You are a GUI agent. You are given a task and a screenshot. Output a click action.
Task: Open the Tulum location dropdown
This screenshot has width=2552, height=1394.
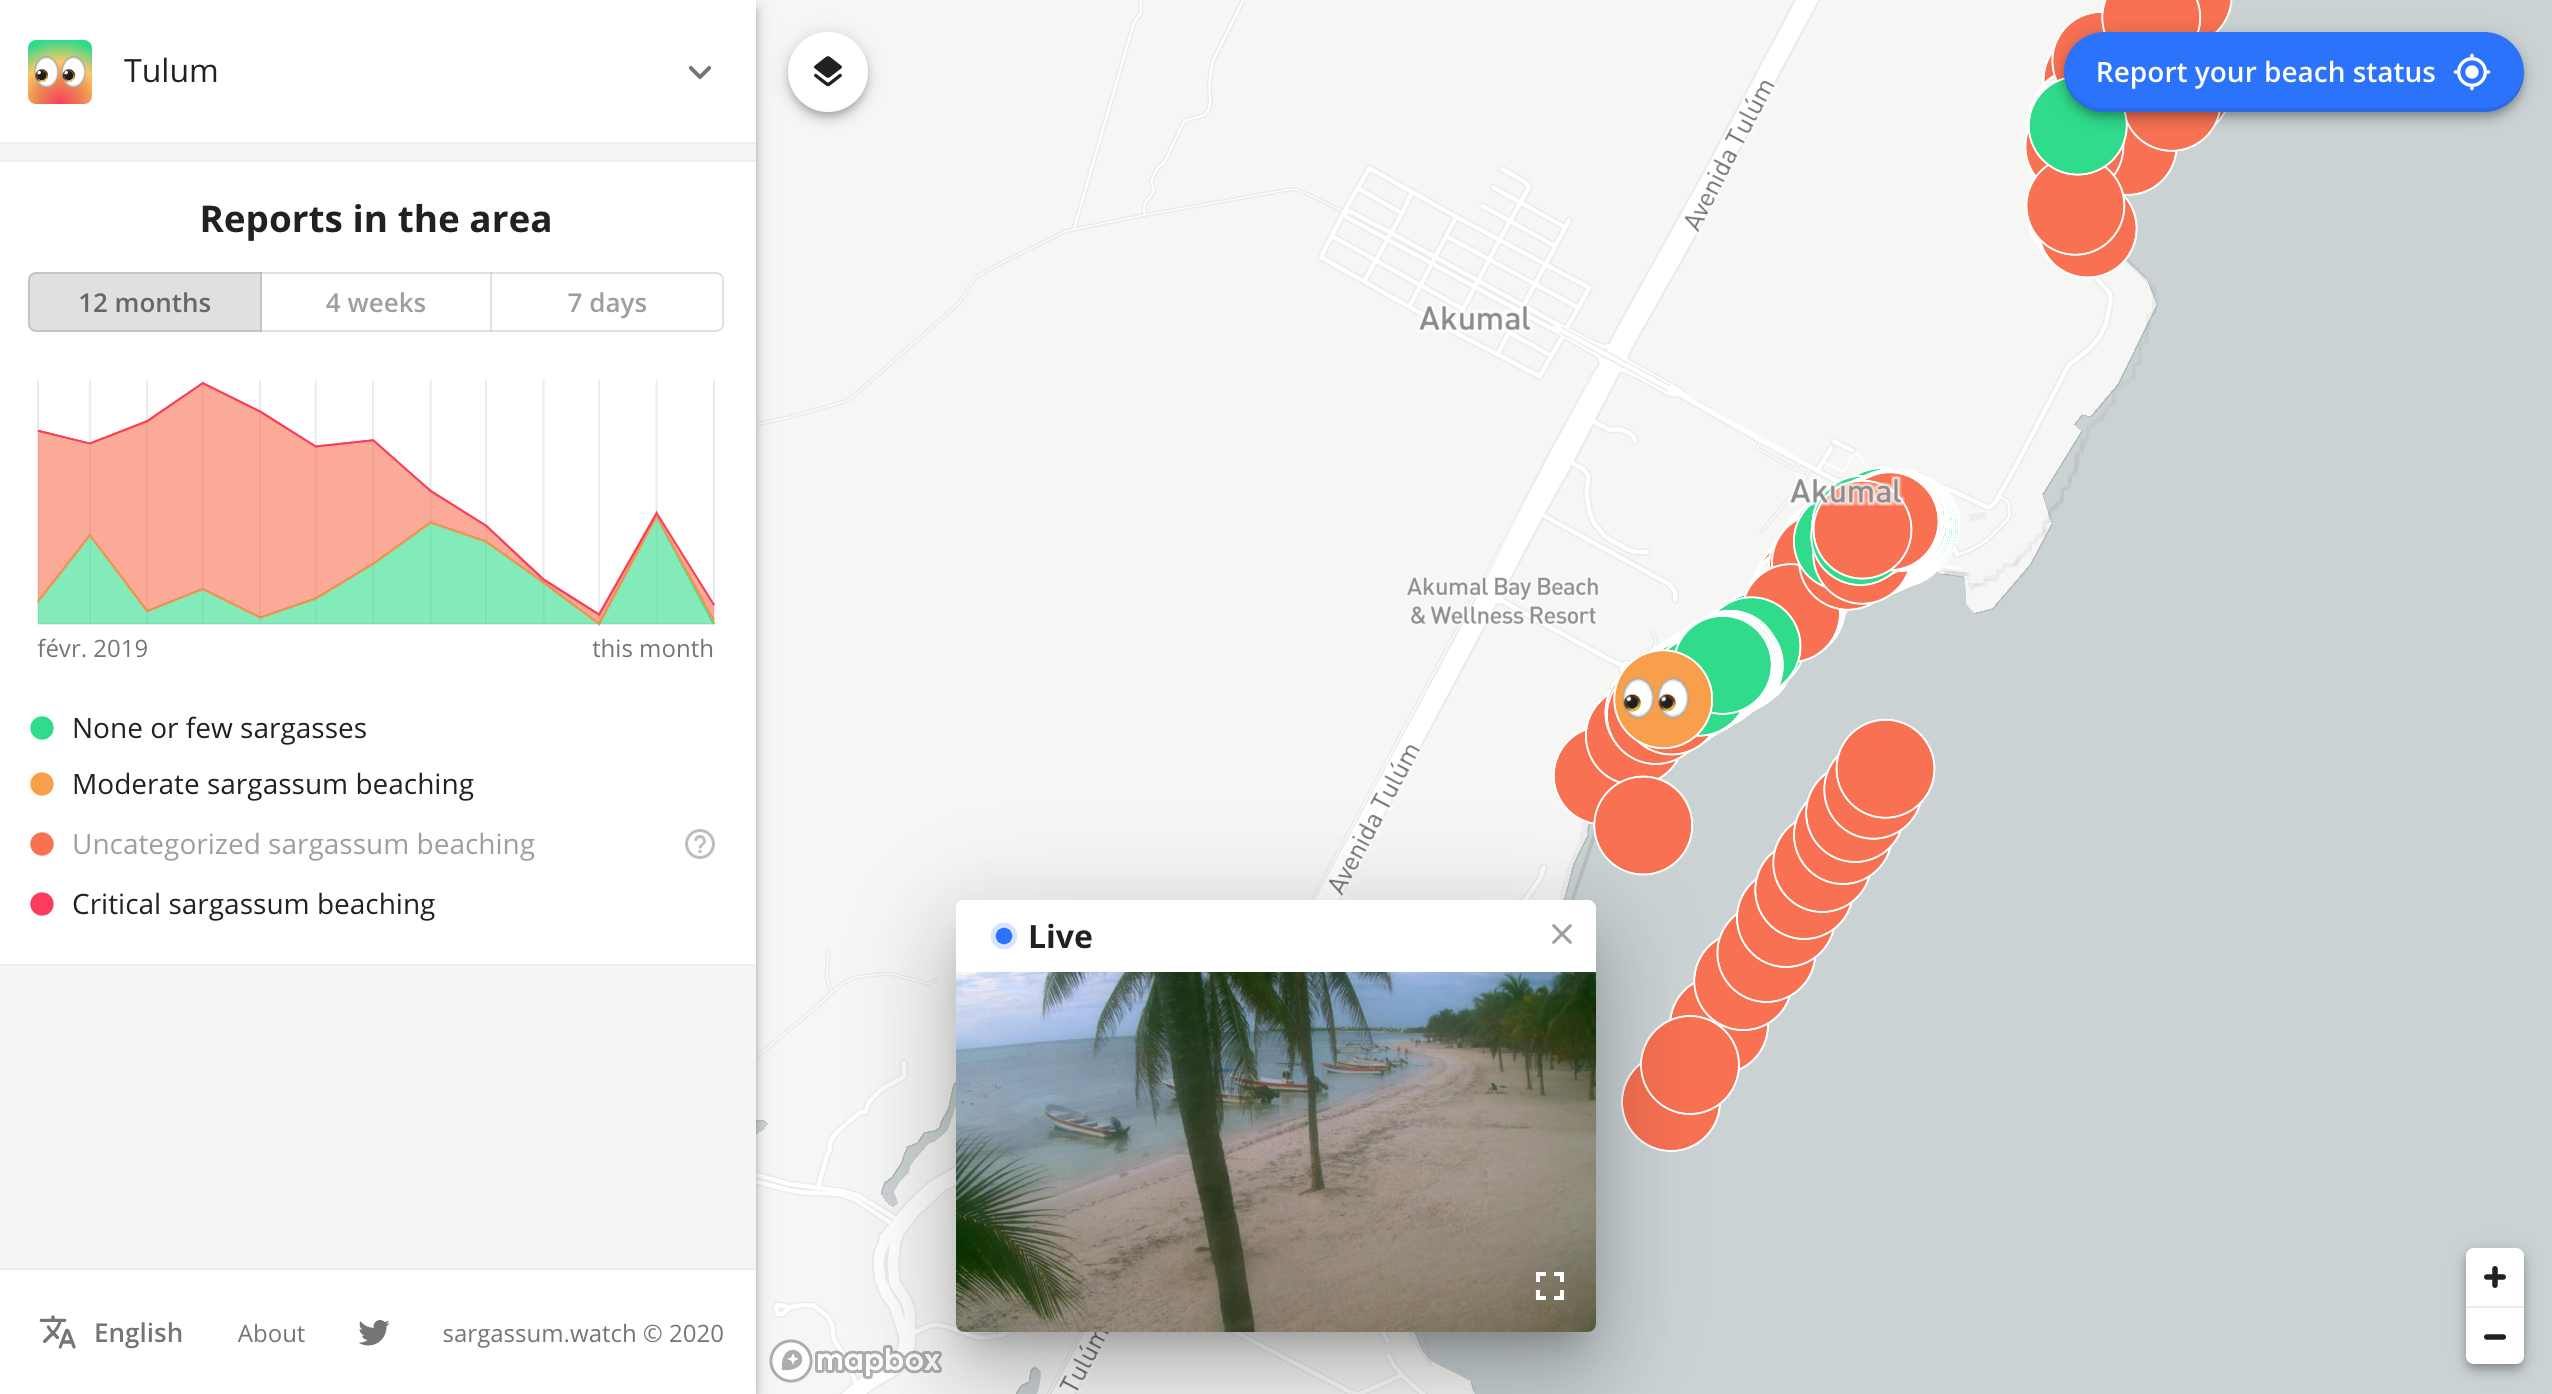(700, 71)
